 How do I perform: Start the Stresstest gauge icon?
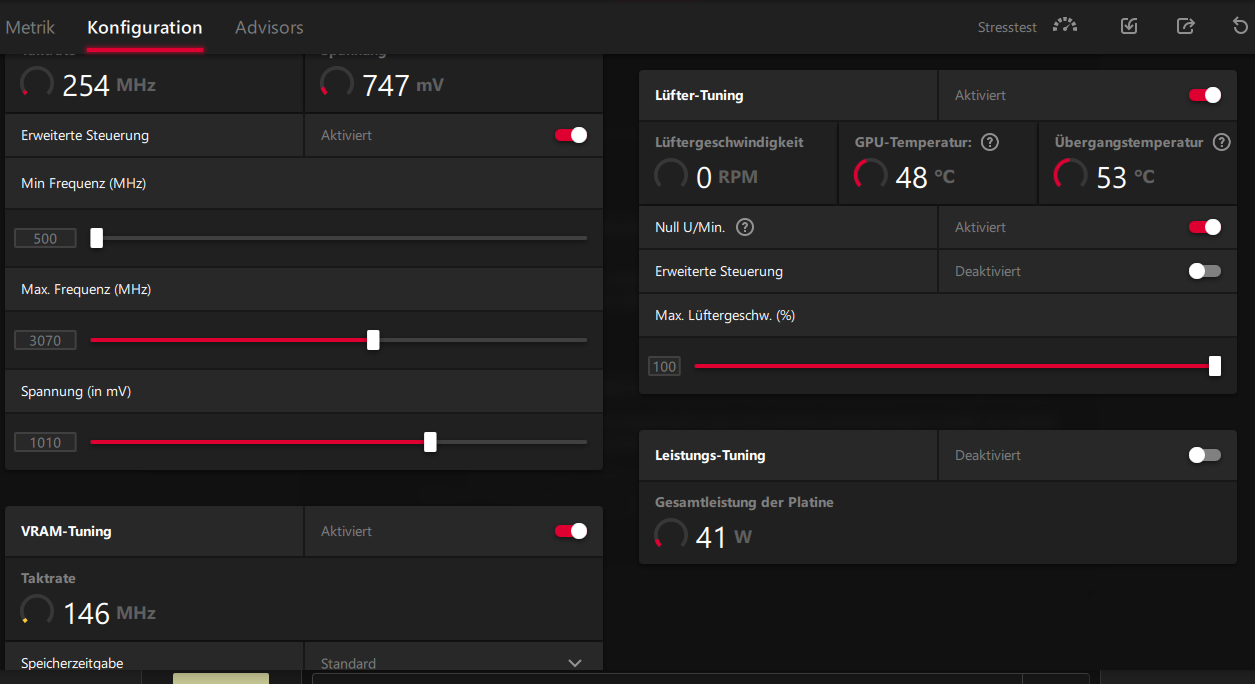tap(1065, 26)
